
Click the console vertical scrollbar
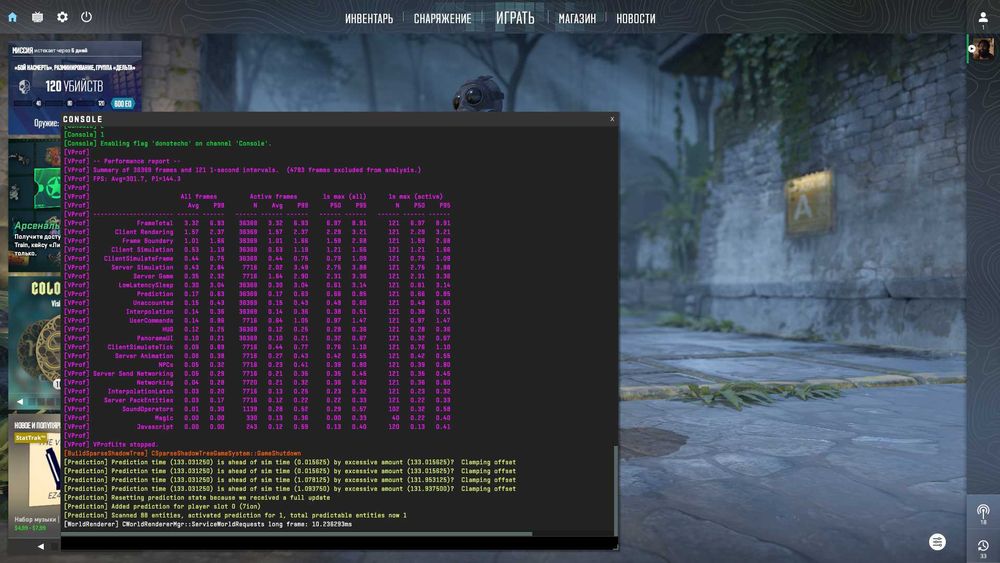pyautogui.click(x=615, y=491)
